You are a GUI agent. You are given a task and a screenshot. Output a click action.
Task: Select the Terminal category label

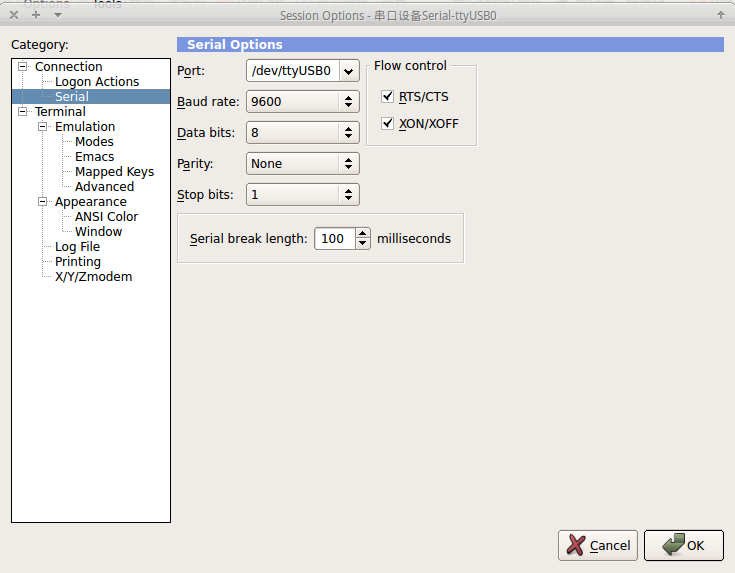[x=60, y=112]
